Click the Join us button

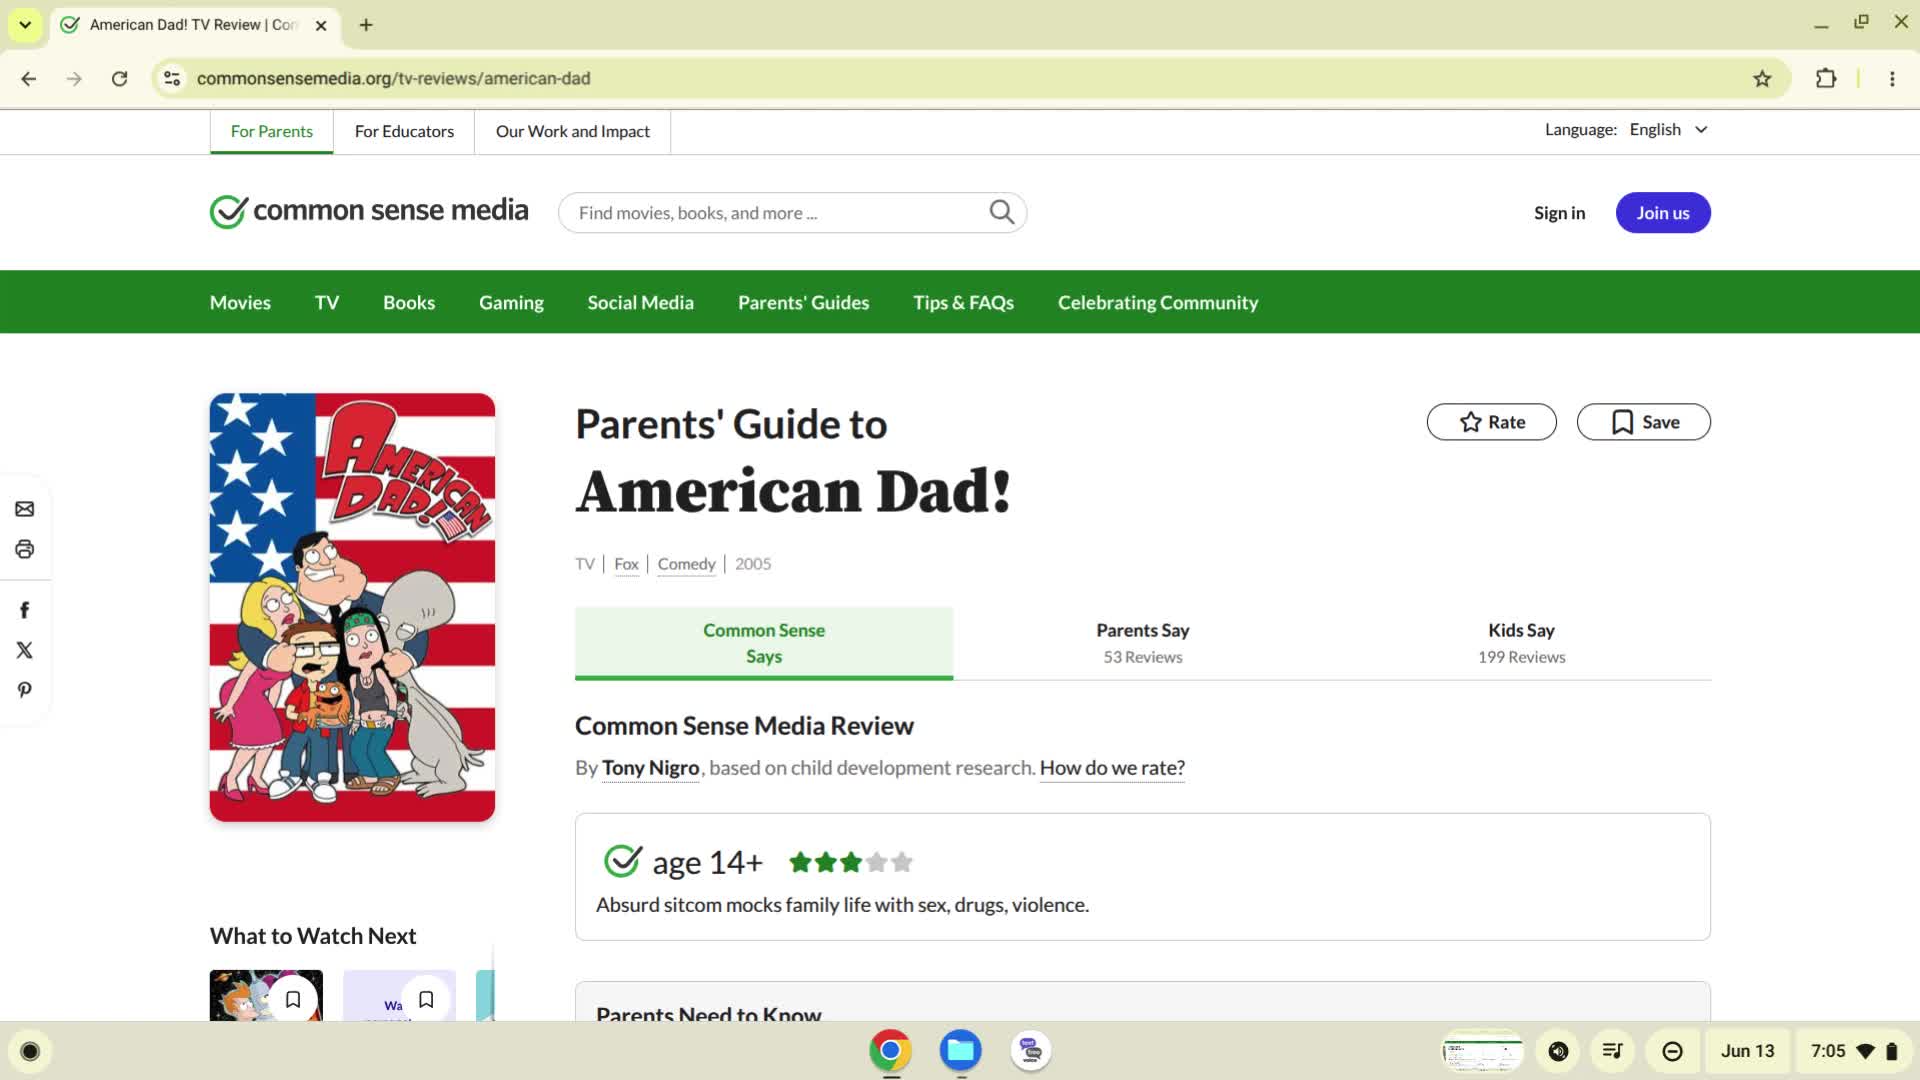tap(1663, 212)
